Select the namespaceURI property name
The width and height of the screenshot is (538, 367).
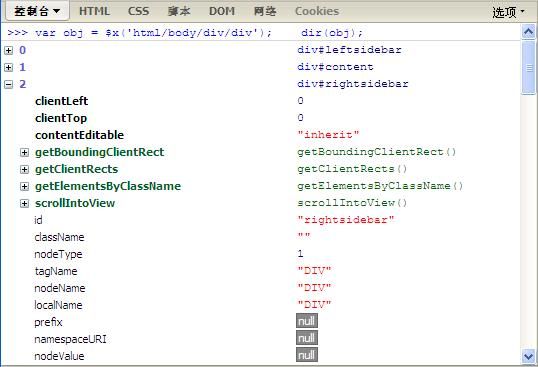[x=70, y=340]
